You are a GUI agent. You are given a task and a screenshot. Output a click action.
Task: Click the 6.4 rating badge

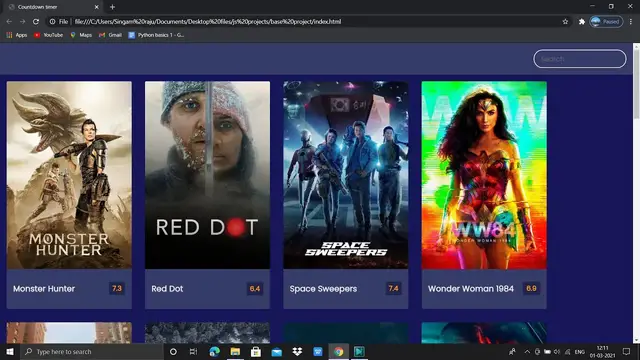[255, 289]
